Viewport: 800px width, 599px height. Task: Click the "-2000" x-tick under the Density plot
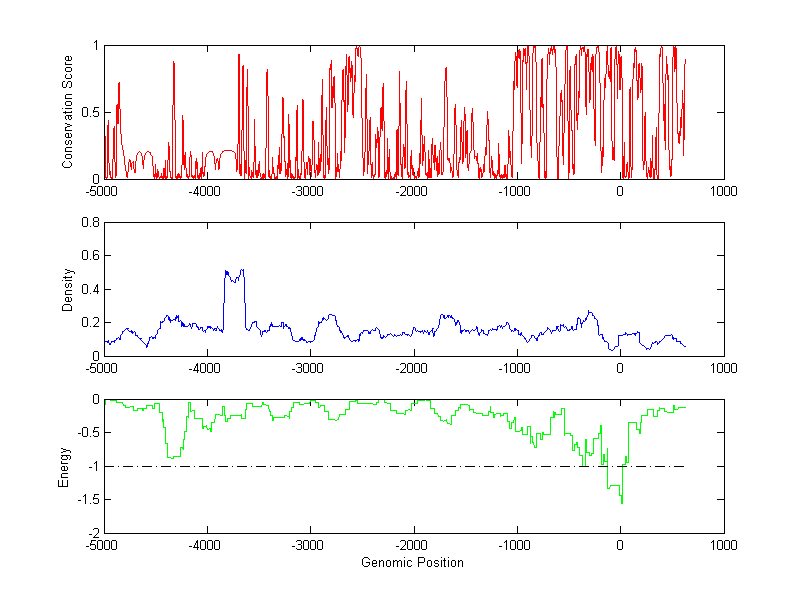[x=412, y=368]
